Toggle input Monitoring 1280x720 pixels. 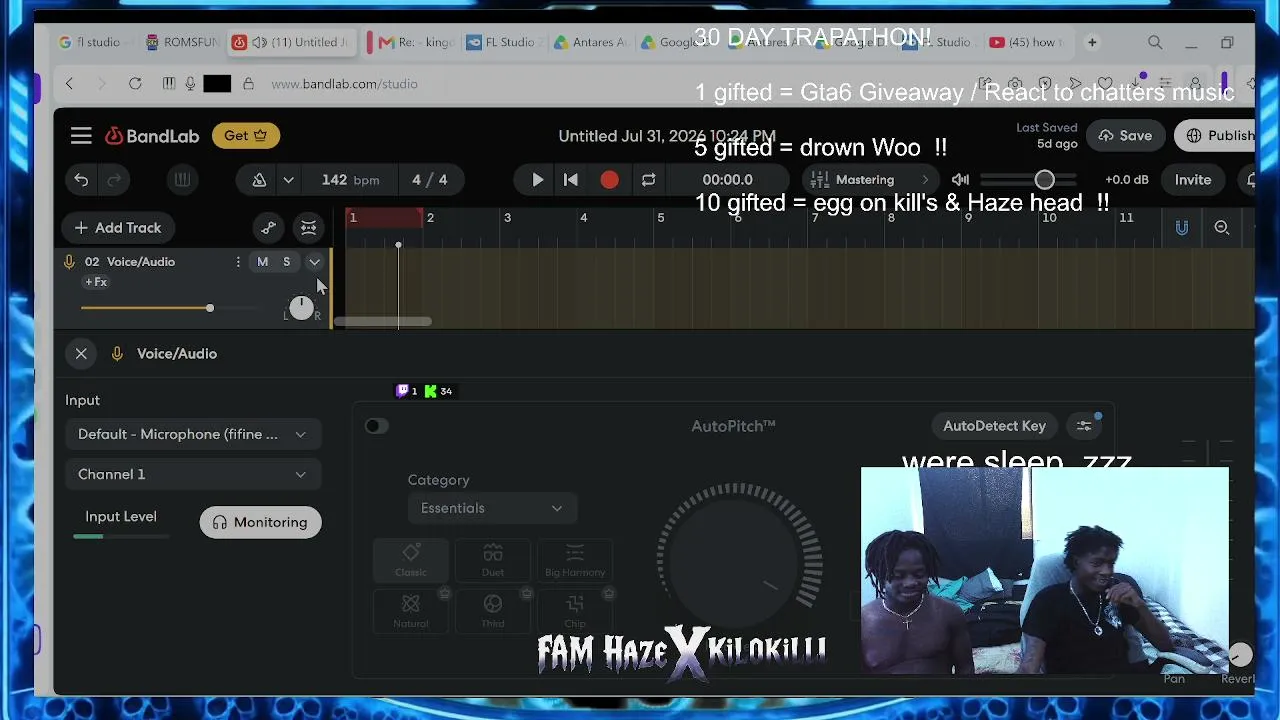(260, 522)
